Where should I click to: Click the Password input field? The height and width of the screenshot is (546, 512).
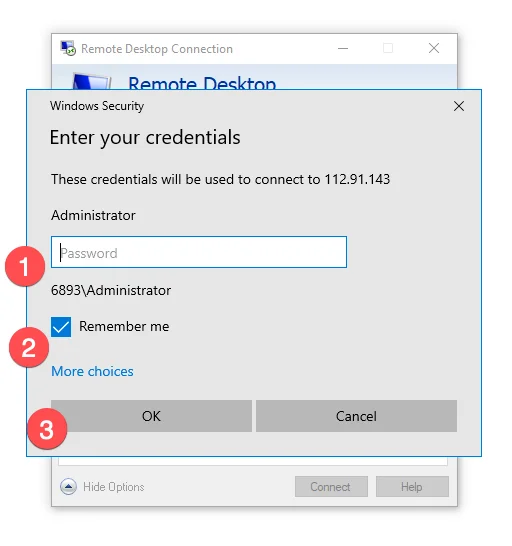click(x=199, y=252)
